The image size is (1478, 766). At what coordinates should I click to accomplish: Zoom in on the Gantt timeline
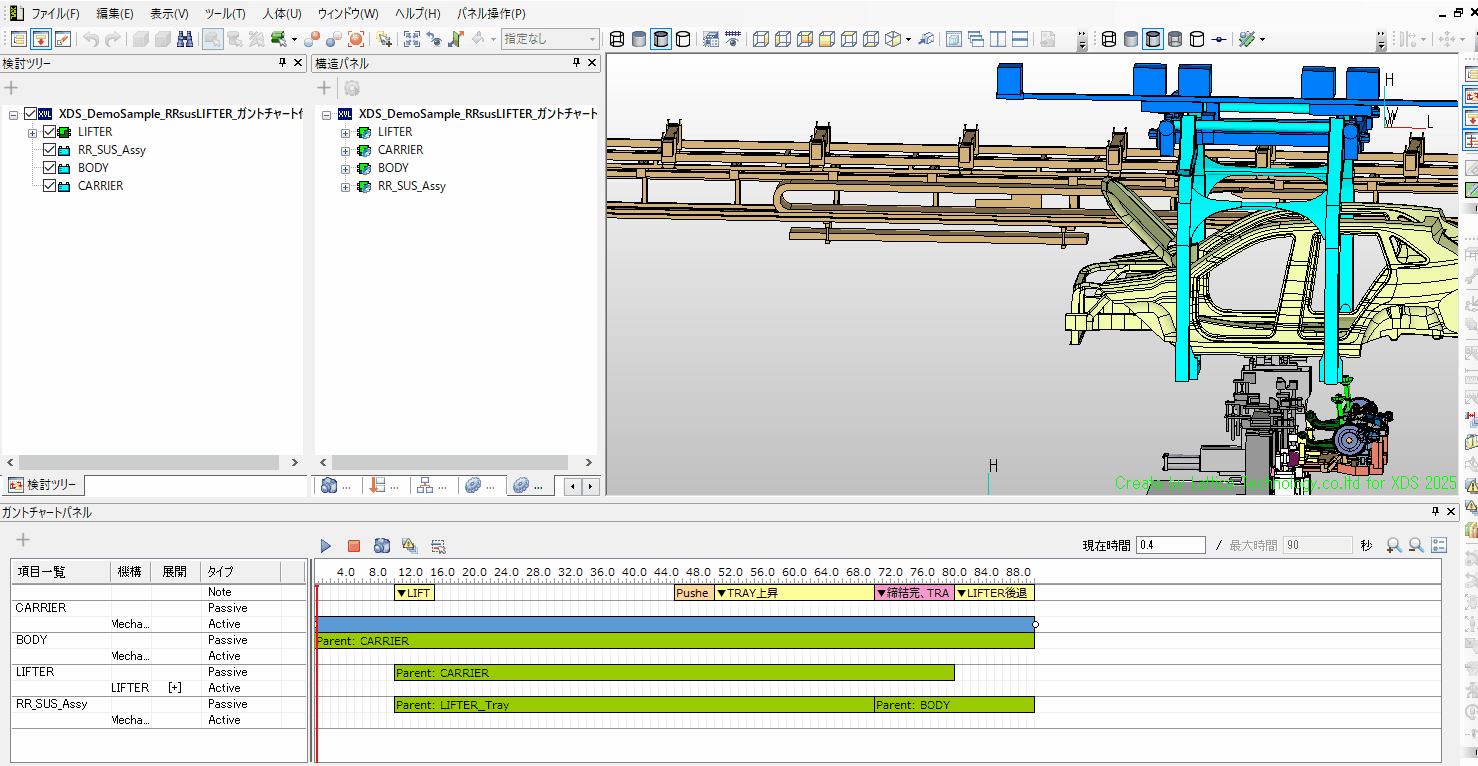(x=1393, y=545)
